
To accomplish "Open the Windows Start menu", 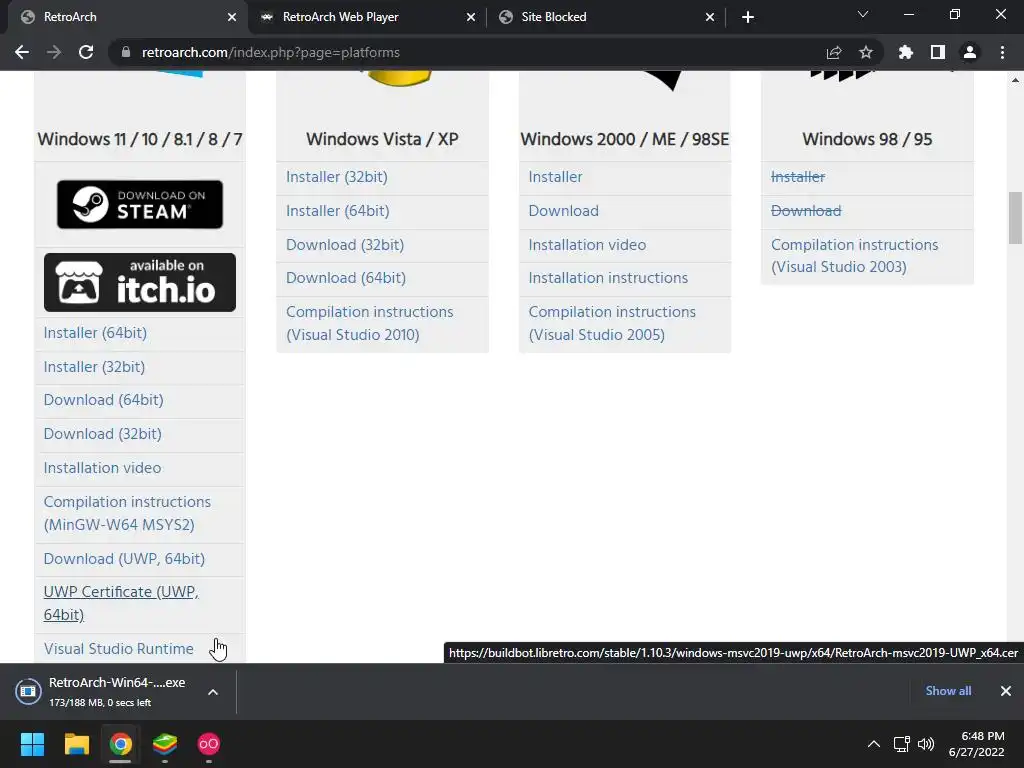I will [32, 744].
